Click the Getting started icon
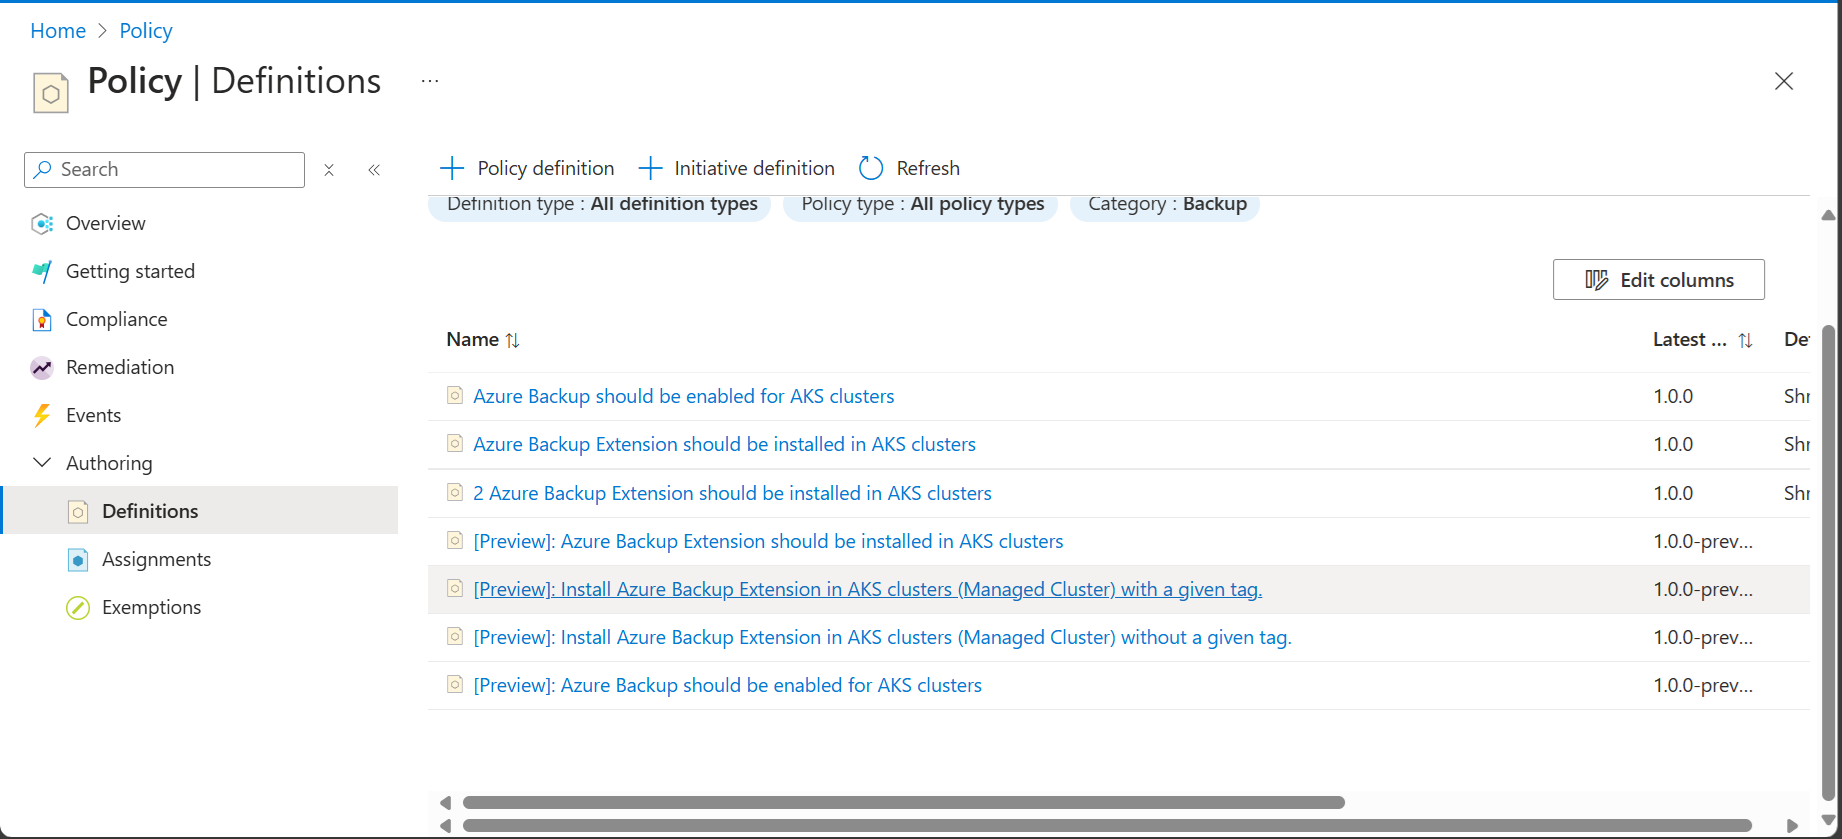 point(42,271)
